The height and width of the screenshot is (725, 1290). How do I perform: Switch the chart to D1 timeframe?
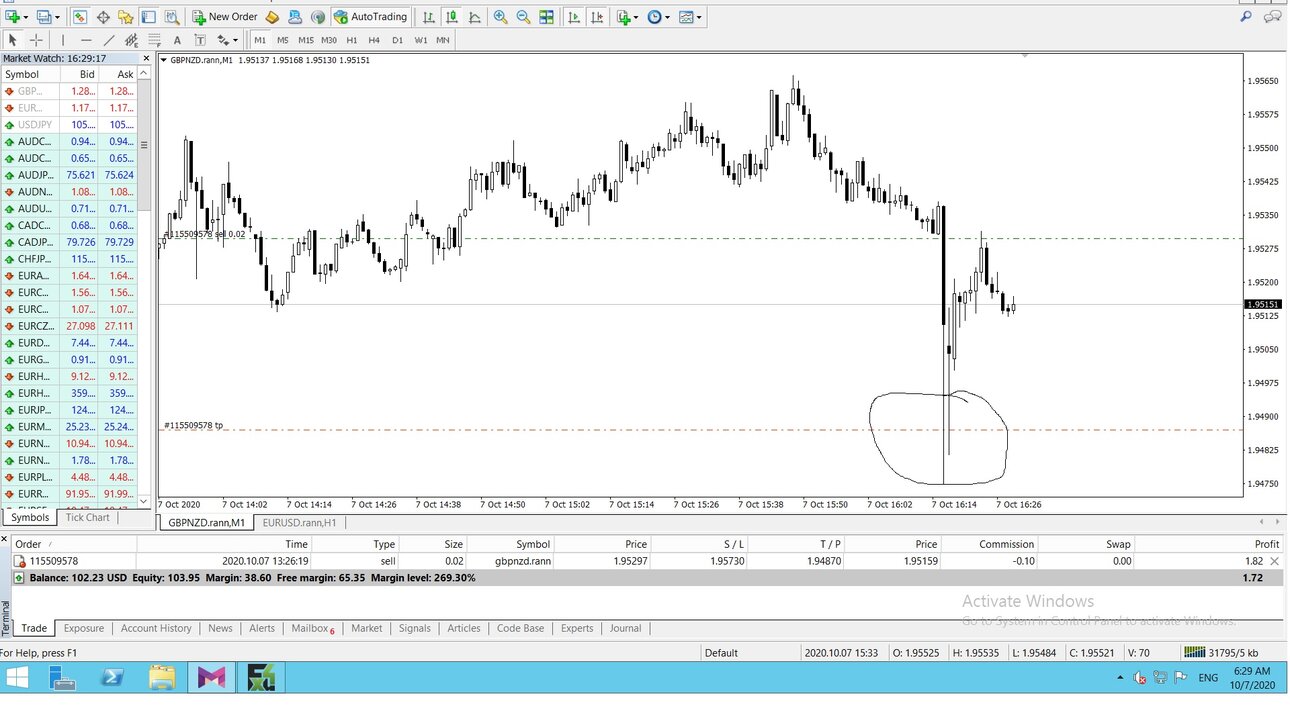[x=397, y=40]
